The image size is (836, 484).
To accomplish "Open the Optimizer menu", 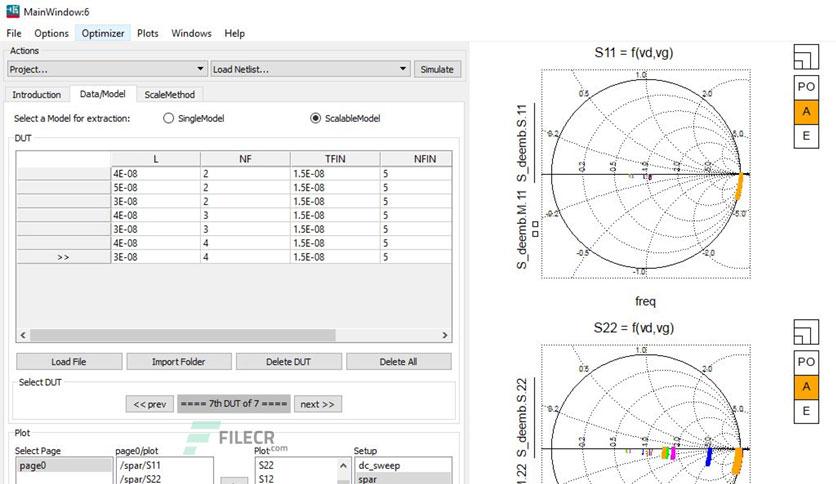I will point(103,33).
